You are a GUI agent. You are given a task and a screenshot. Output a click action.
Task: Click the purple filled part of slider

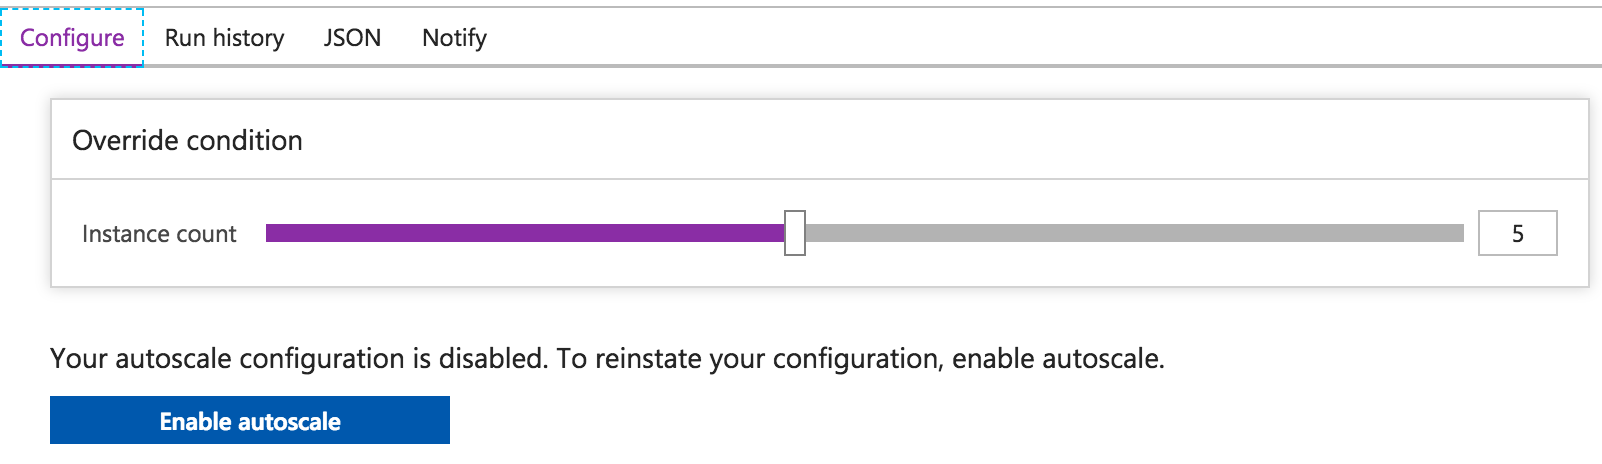[525, 233]
